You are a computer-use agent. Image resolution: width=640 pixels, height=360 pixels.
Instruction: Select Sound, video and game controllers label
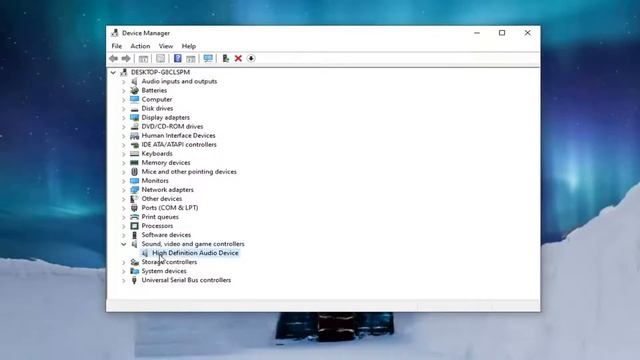tap(193, 244)
